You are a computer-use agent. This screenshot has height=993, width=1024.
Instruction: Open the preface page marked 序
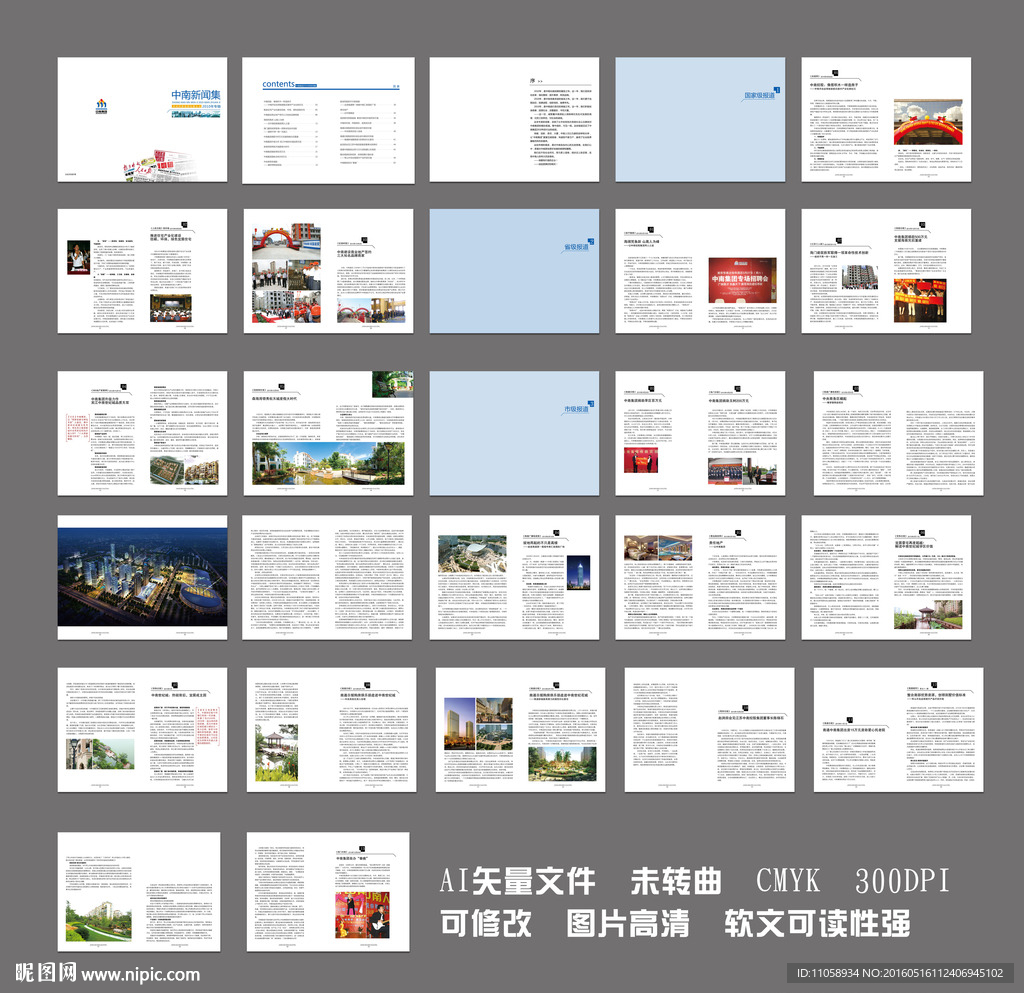click(x=514, y=119)
